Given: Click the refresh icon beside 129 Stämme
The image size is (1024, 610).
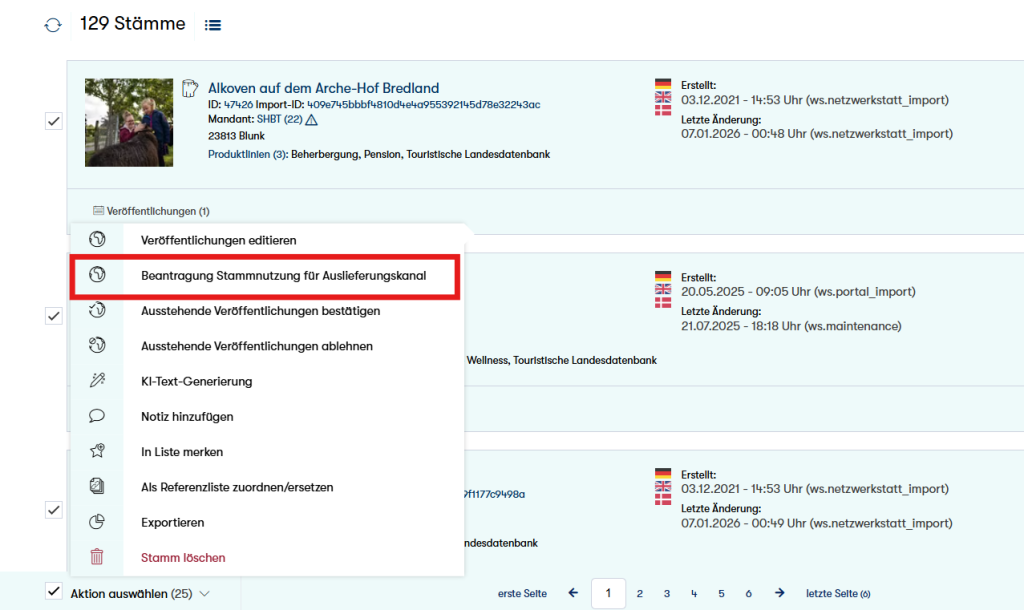Looking at the screenshot, I should (53, 25).
